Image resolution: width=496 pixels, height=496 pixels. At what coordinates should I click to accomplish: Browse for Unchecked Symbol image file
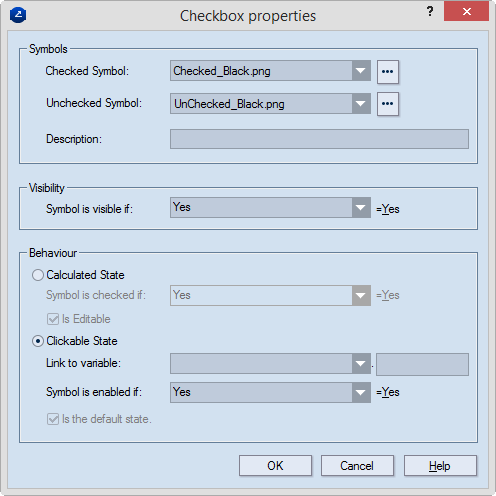tap(388, 104)
